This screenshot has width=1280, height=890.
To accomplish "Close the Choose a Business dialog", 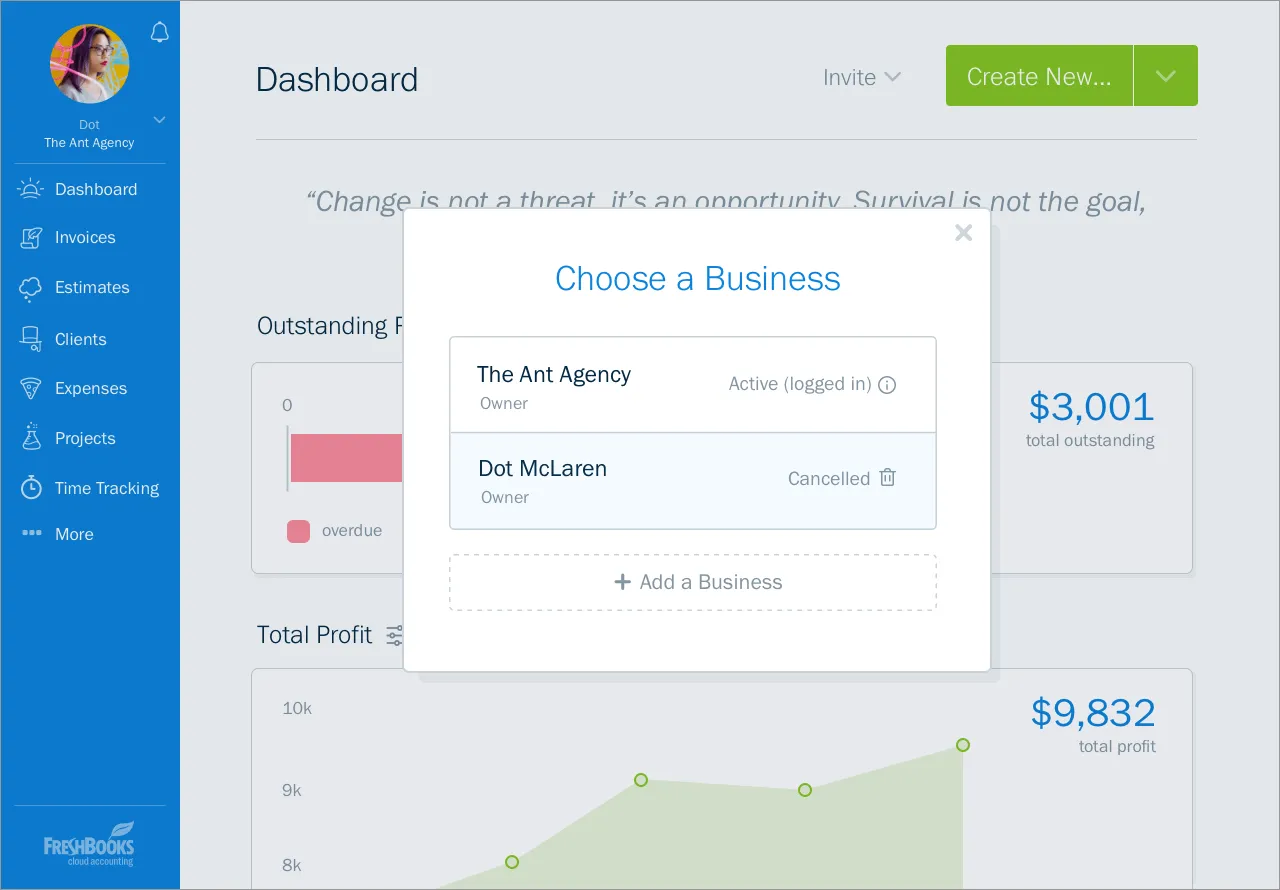I will coord(963,233).
